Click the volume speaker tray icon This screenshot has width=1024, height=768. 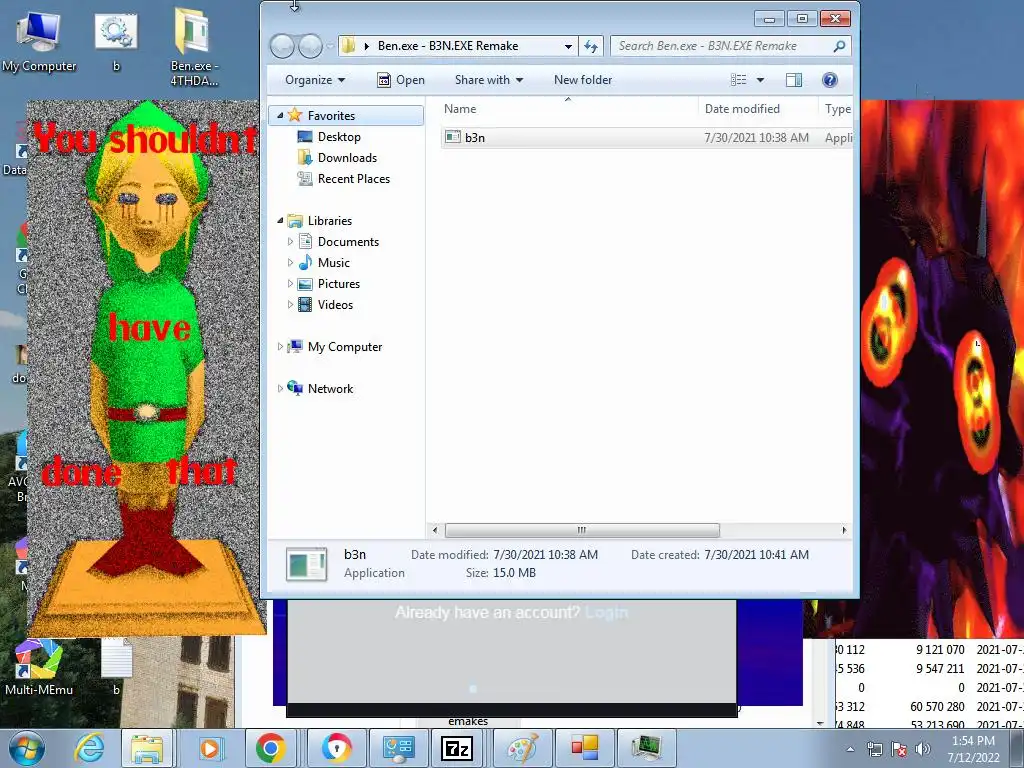pos(922,749)
